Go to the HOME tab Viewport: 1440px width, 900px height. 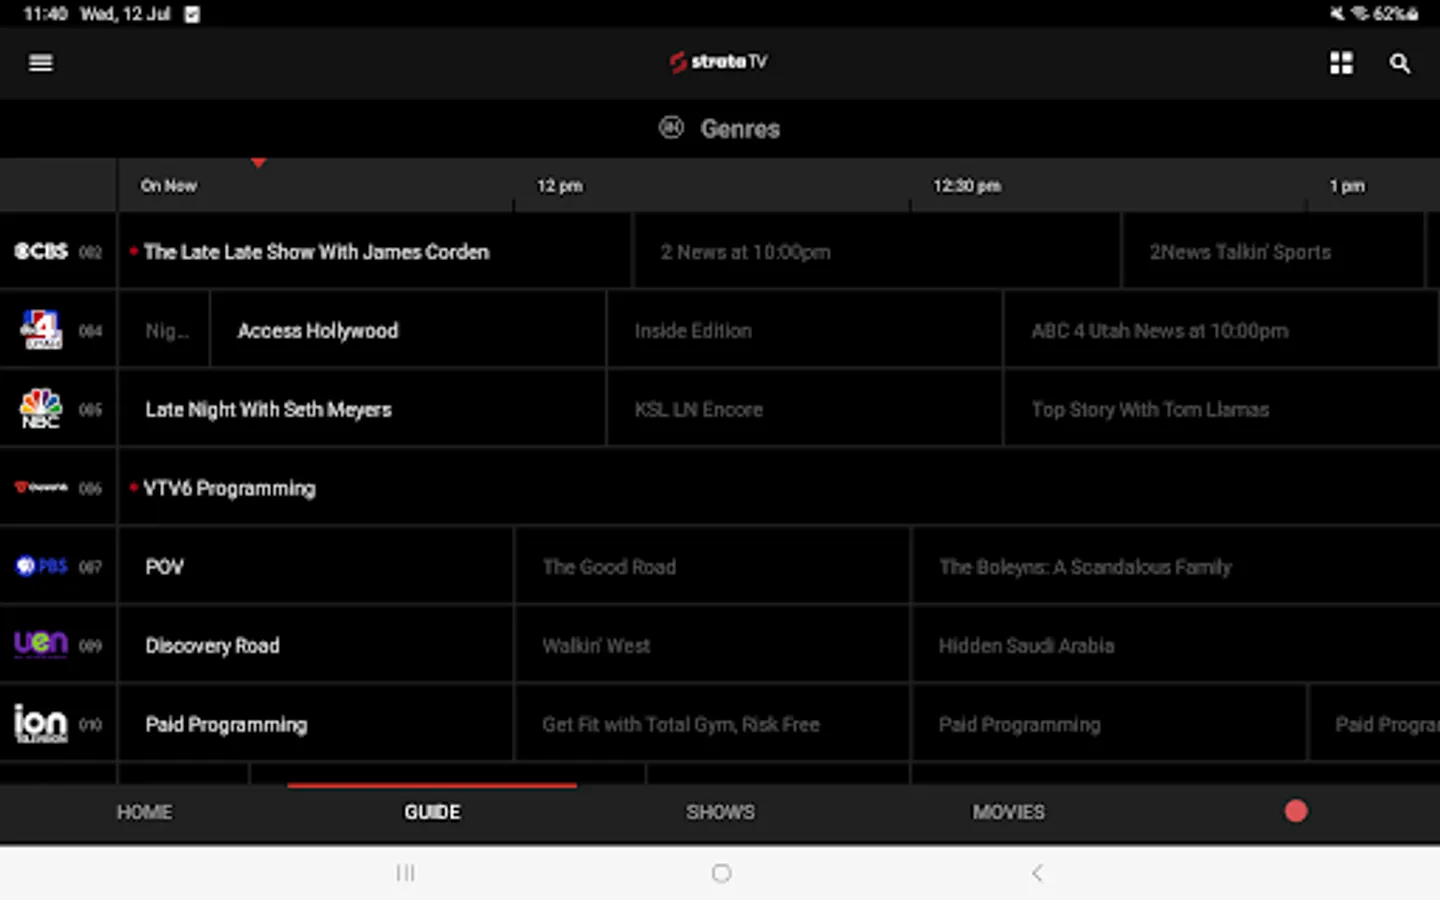[144, 812]
